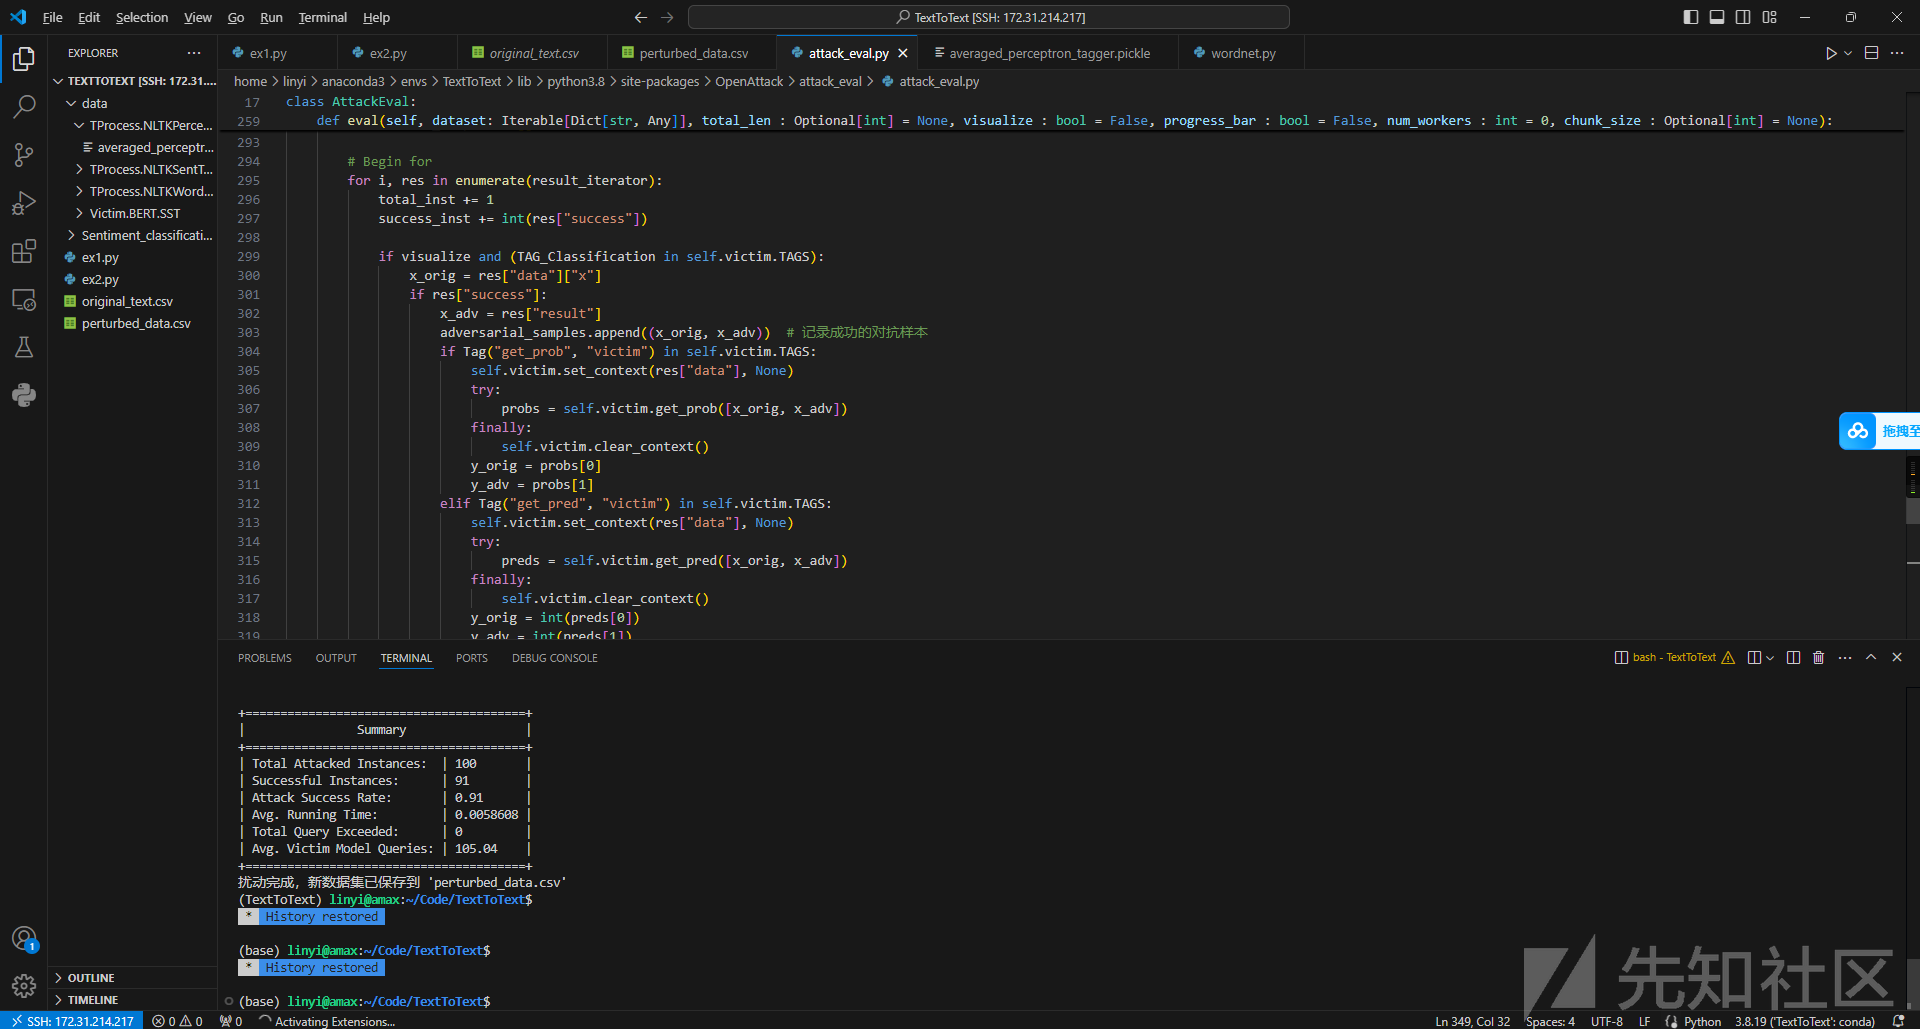1920x1029 pixels.
Task: Open the Extensions view
Action: coord(24,251)
